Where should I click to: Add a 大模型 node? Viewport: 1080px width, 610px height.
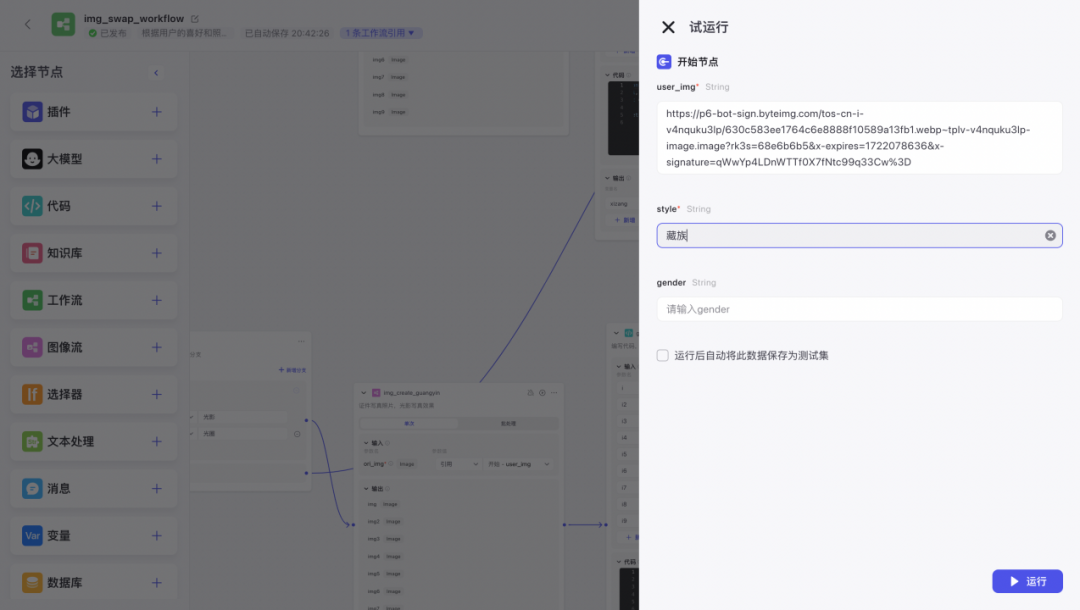coord(156,159)
